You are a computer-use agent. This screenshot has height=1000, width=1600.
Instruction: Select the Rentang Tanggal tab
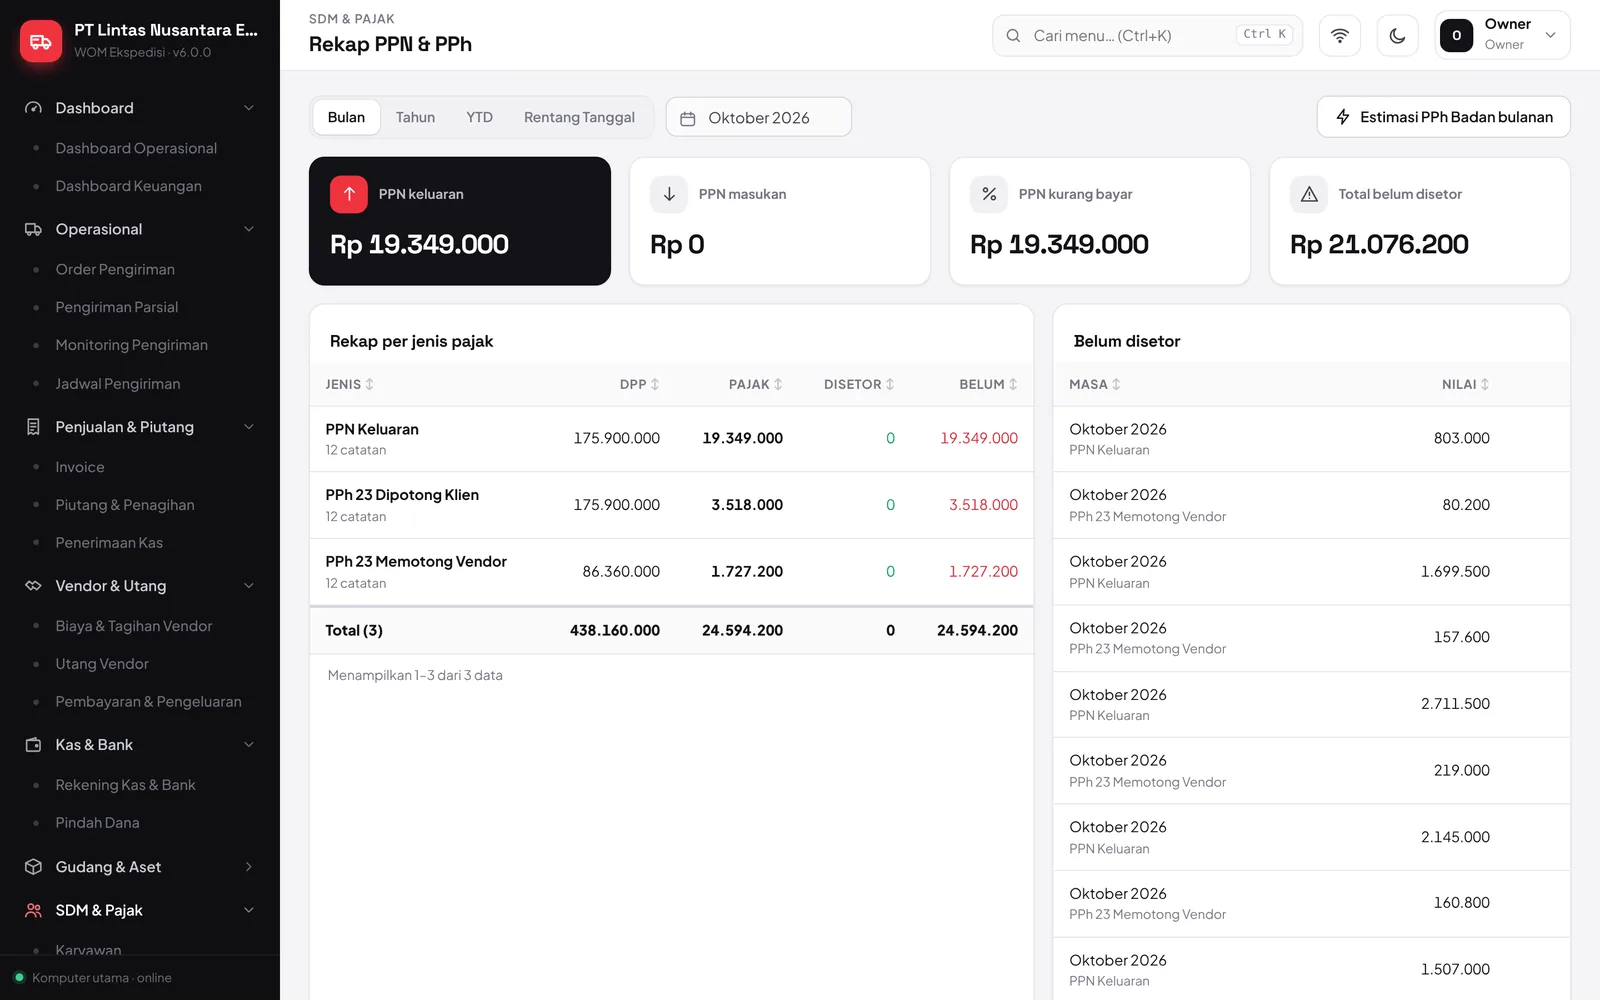coord(579,117)
